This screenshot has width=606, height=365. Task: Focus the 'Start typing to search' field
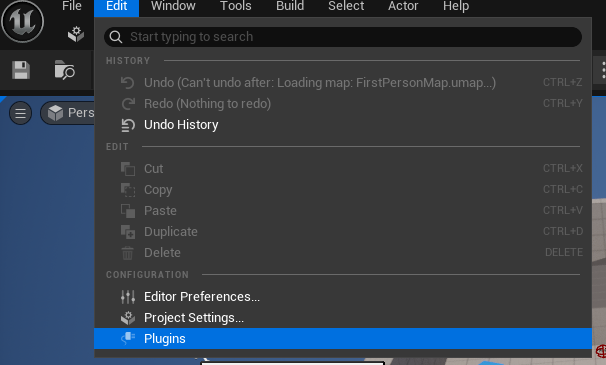pyautogui.click(x=343, y=37)
